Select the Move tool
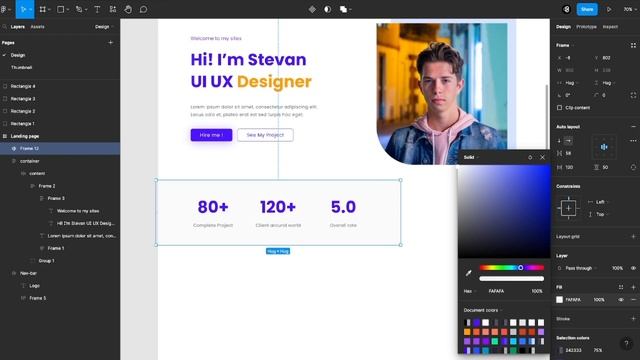 pos(22,9)
